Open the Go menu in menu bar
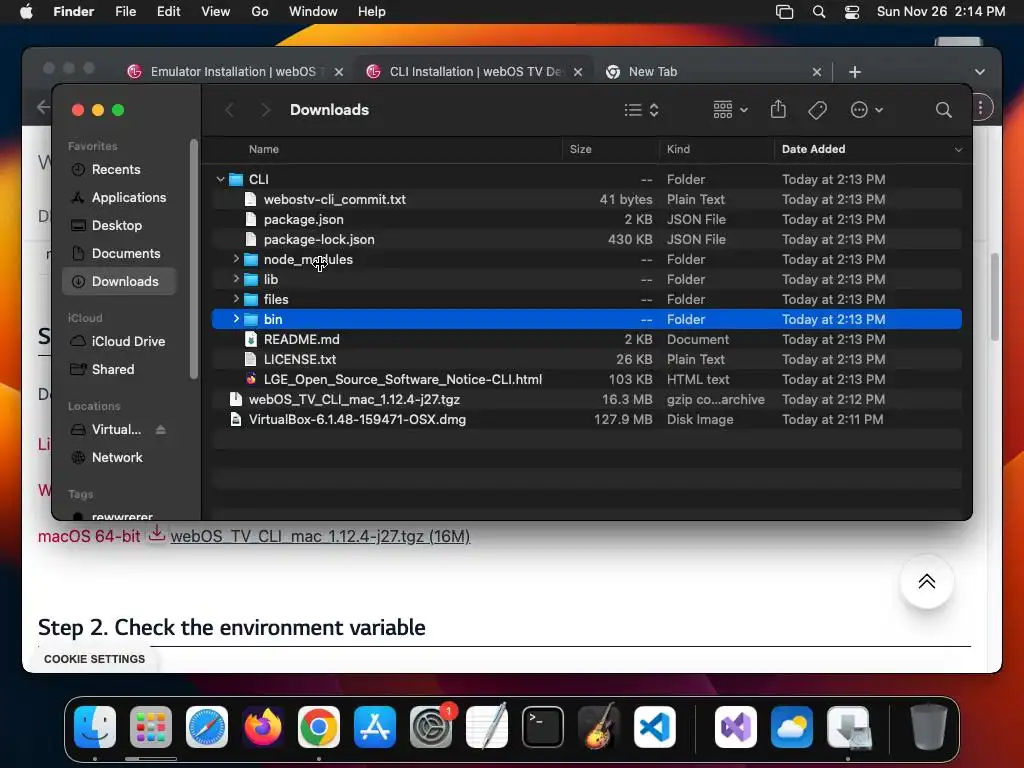The height and width of the screenshot is (768, 1024). tap(260, 12)
